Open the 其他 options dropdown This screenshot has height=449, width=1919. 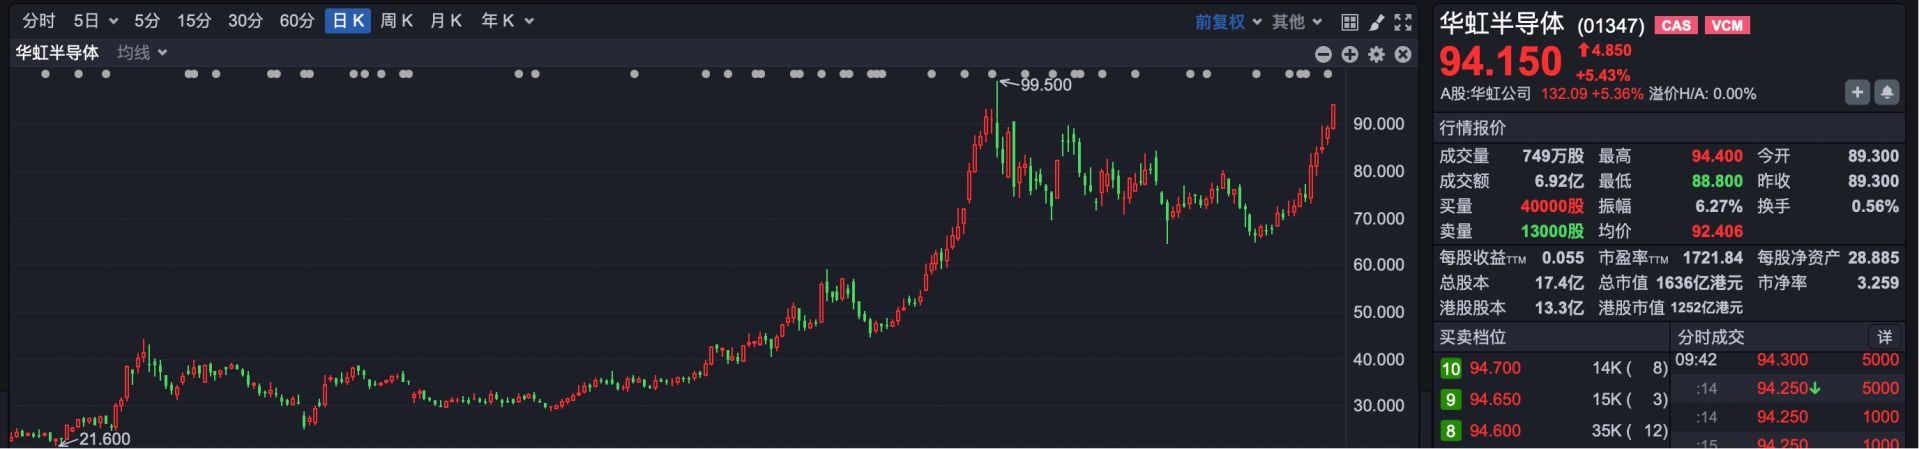click(x=1297, y=22)
